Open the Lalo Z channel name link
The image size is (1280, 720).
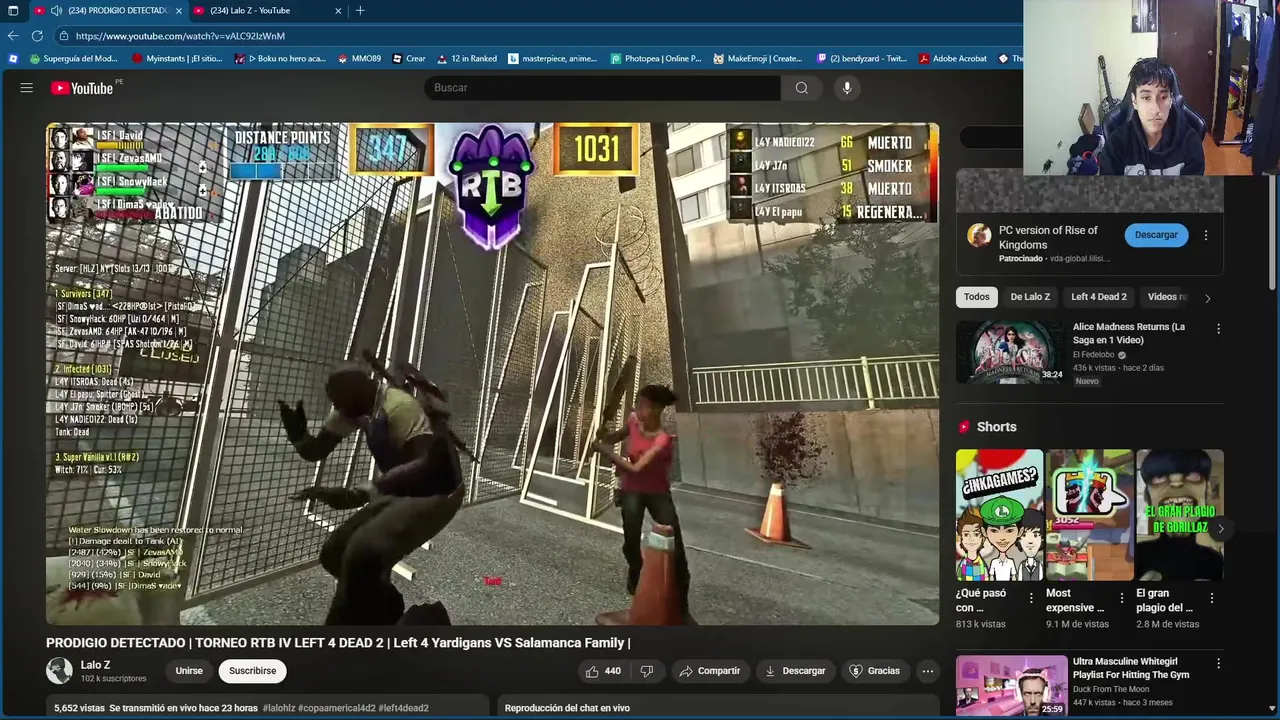click(96, 665)
